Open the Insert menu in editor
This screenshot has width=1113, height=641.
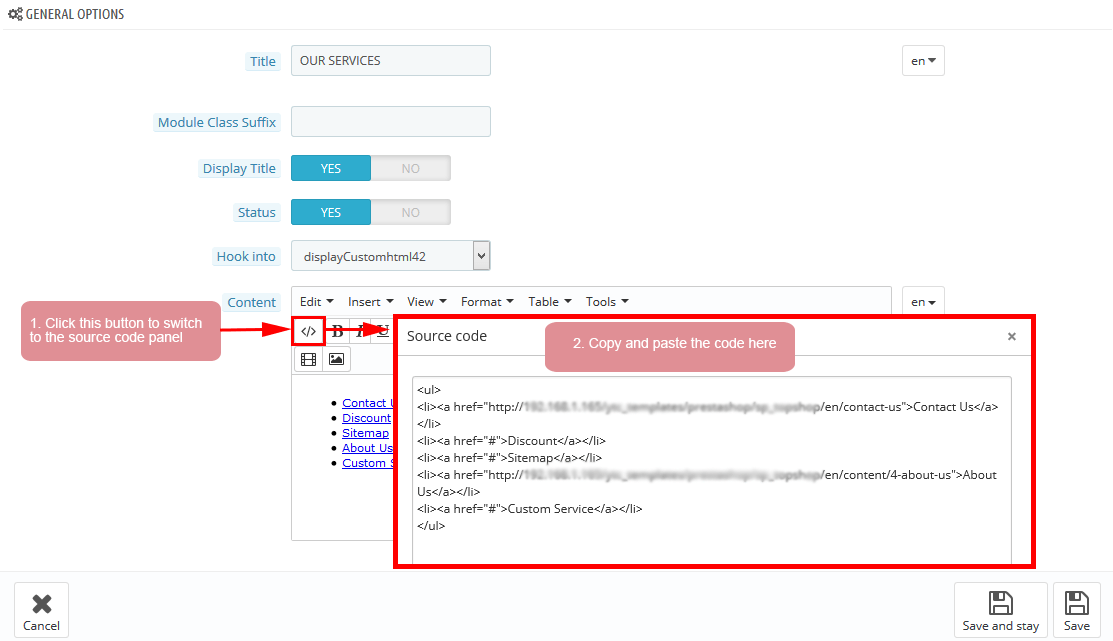(x=370, y=302)
